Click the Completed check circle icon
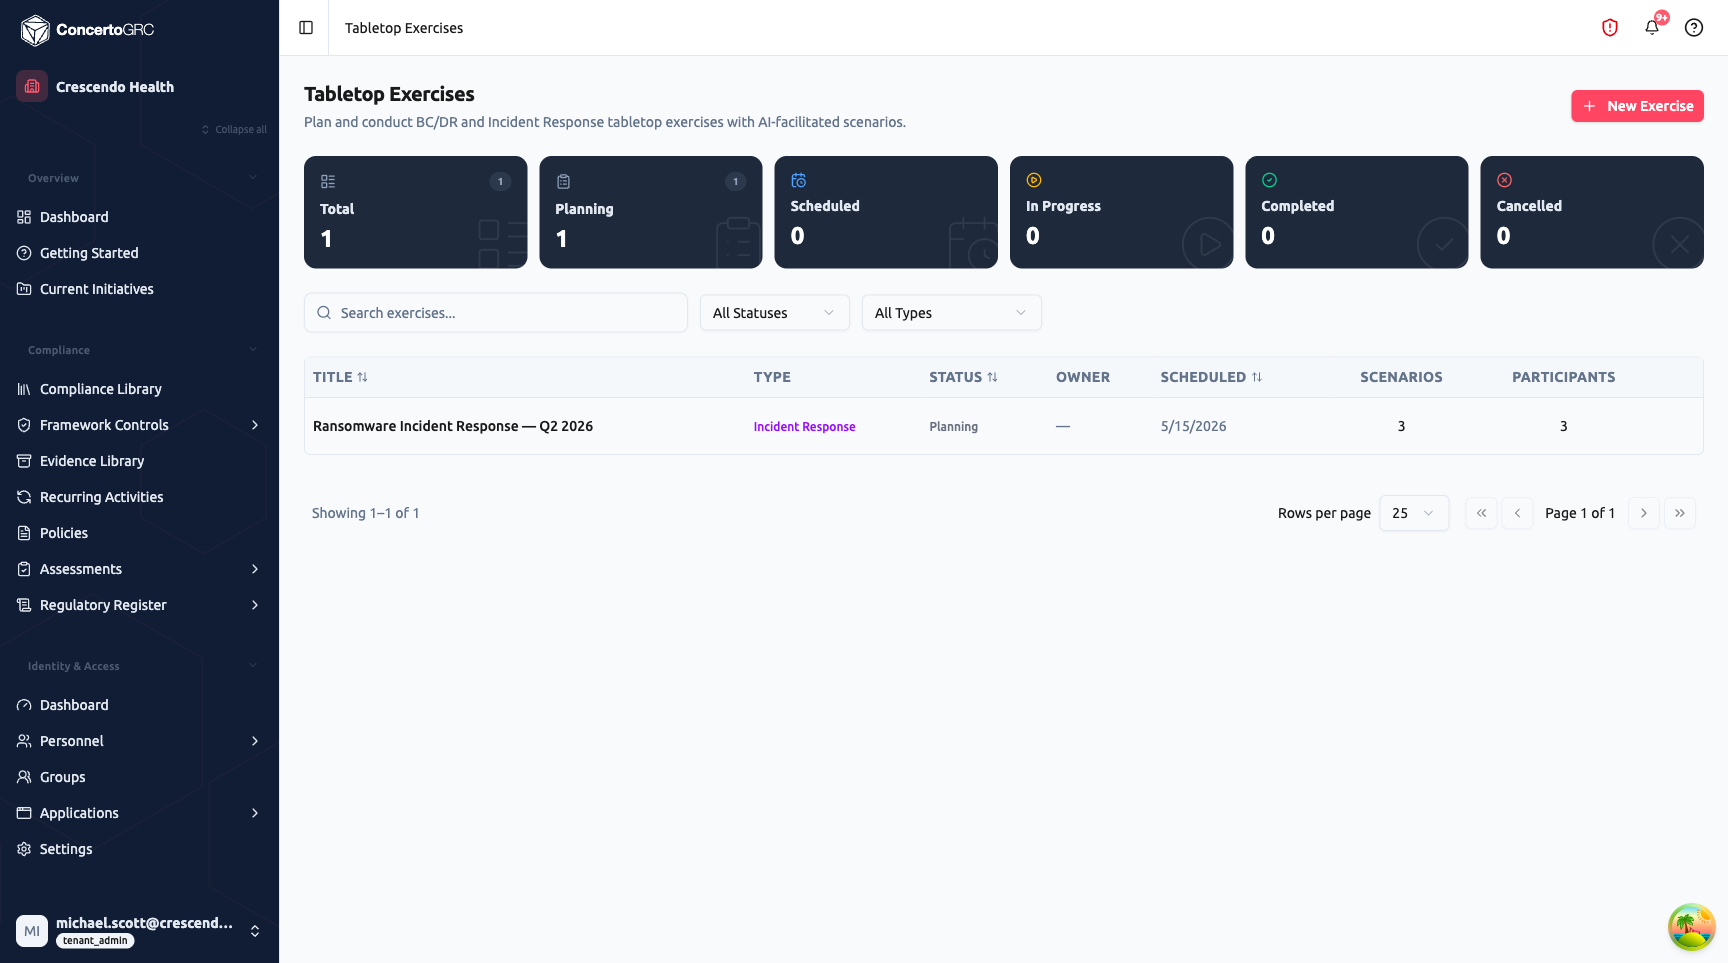 click(x=1269, y=180)
